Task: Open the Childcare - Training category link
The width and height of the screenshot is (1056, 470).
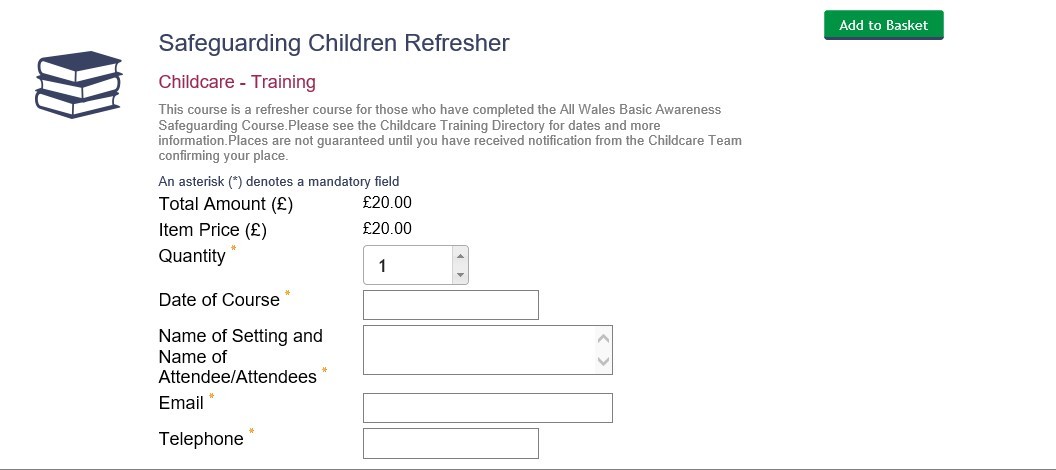Action: tap(237, 82)
